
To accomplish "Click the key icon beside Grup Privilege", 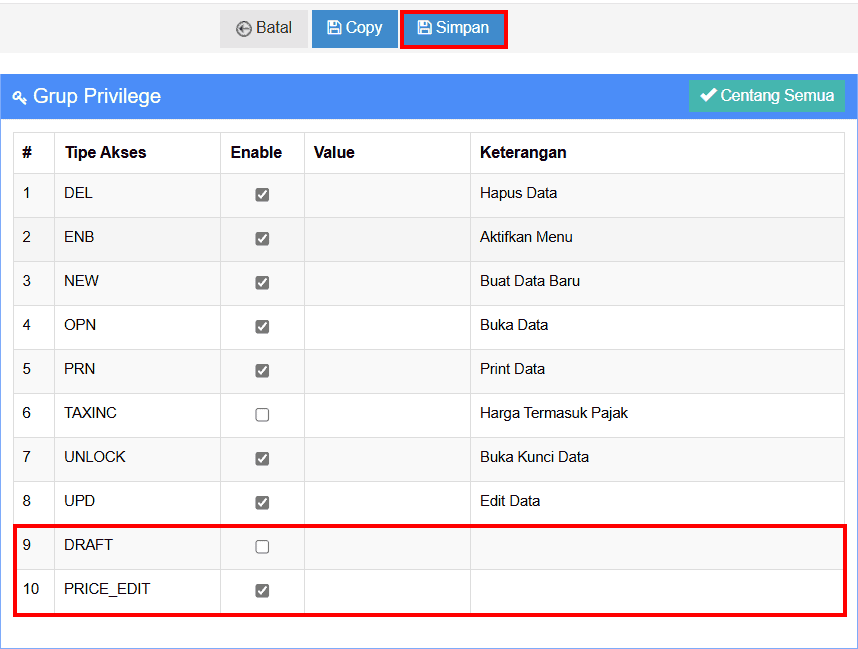I will [x=19, y=97].
